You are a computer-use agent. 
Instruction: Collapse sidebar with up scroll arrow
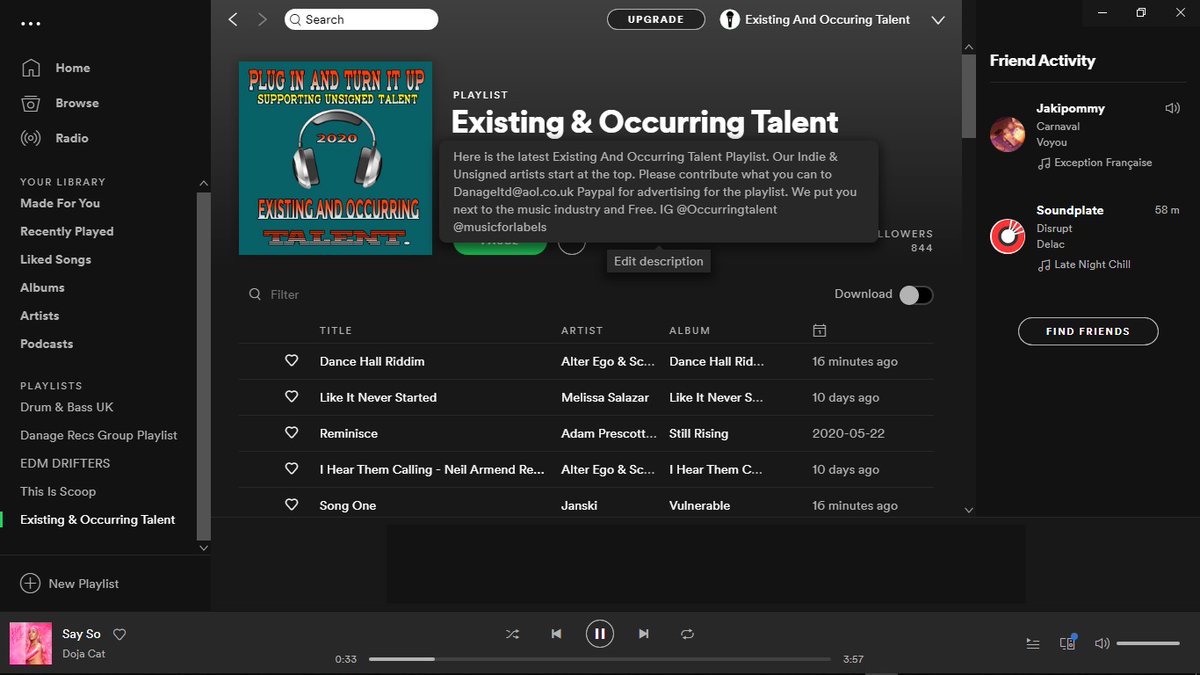pos(204,184)
